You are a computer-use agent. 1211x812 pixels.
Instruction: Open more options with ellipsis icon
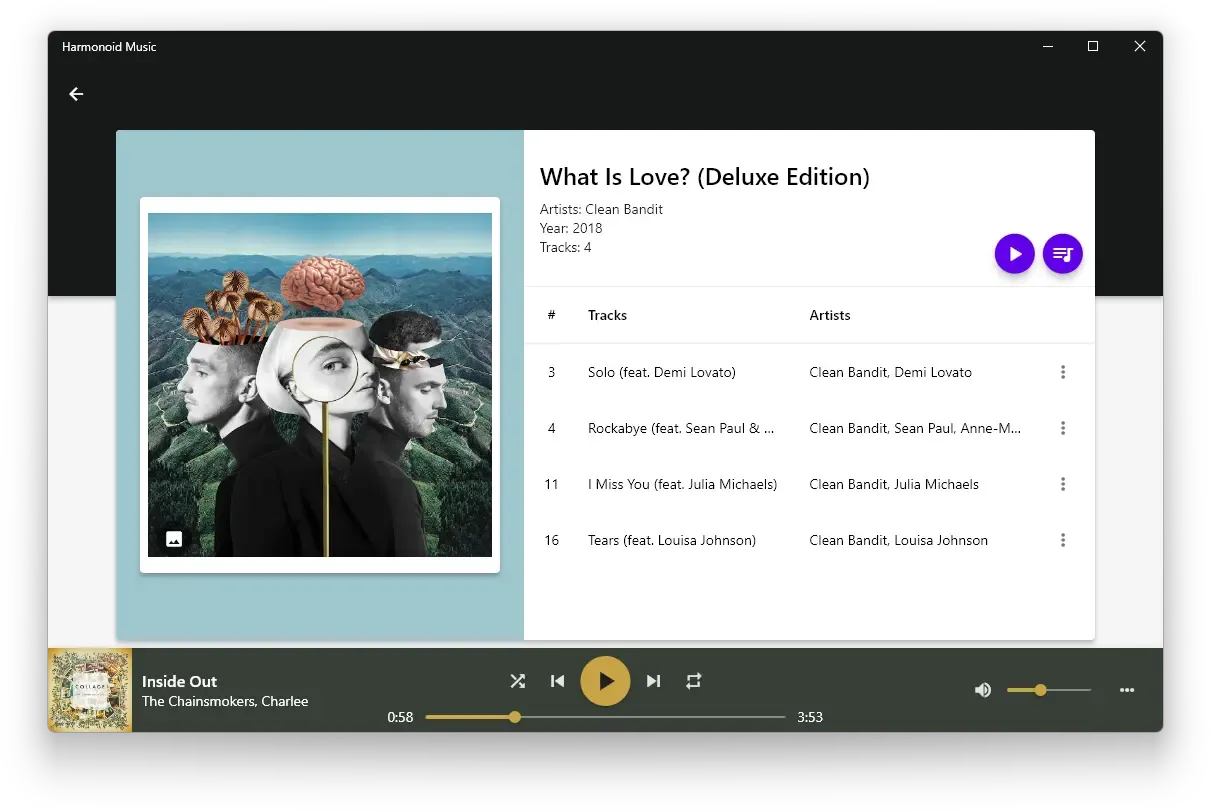pos(1127,690)
